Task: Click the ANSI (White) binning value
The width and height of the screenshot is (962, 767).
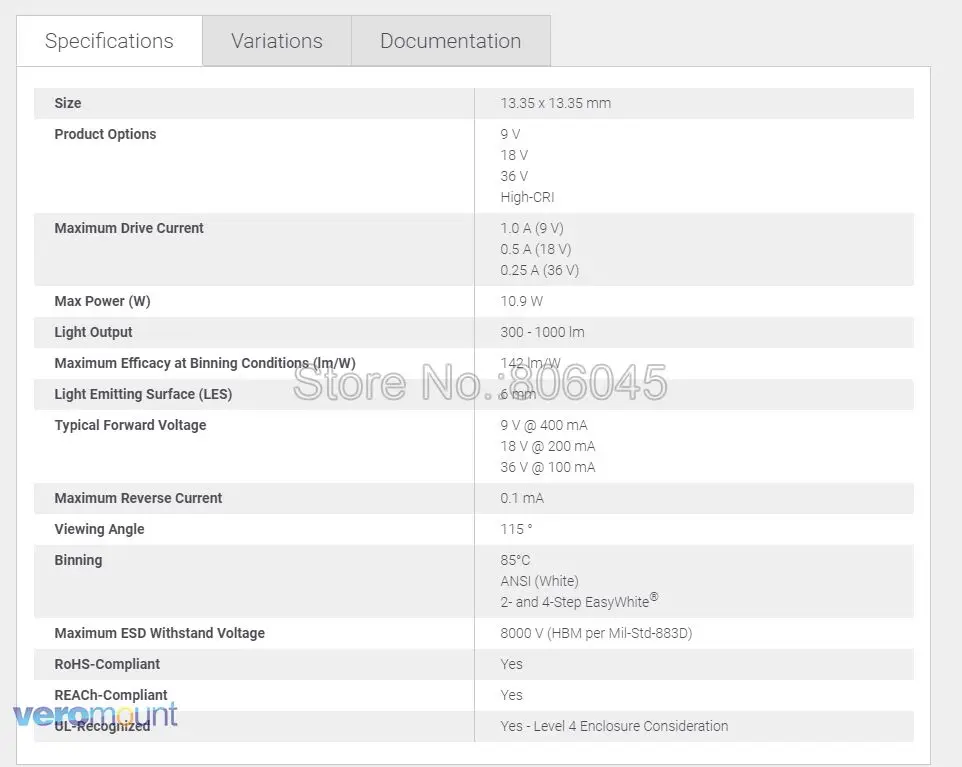Action: (x=539, y=581)
